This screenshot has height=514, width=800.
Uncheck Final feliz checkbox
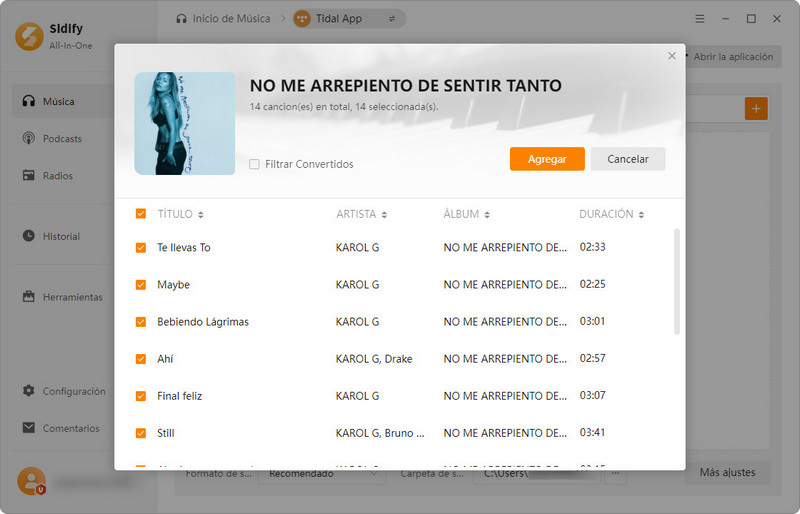(141, 396)
